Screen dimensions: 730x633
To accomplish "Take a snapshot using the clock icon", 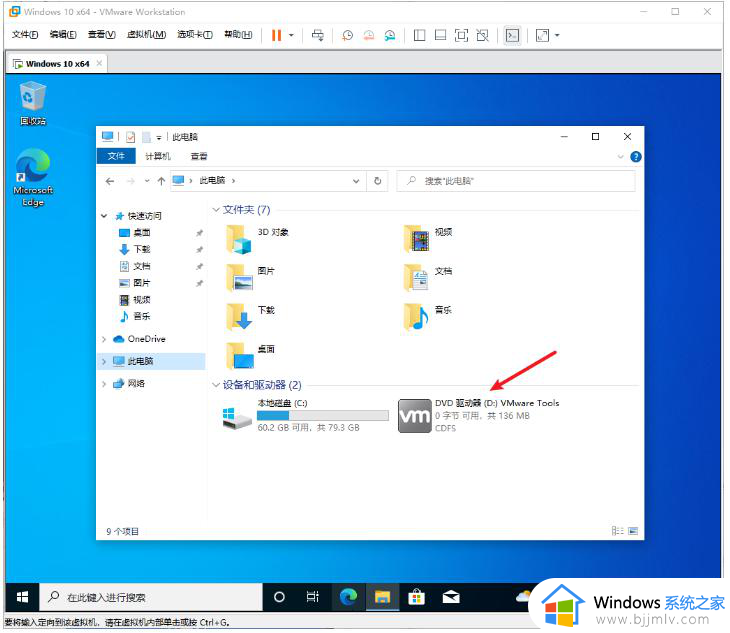I will (347, 35).
